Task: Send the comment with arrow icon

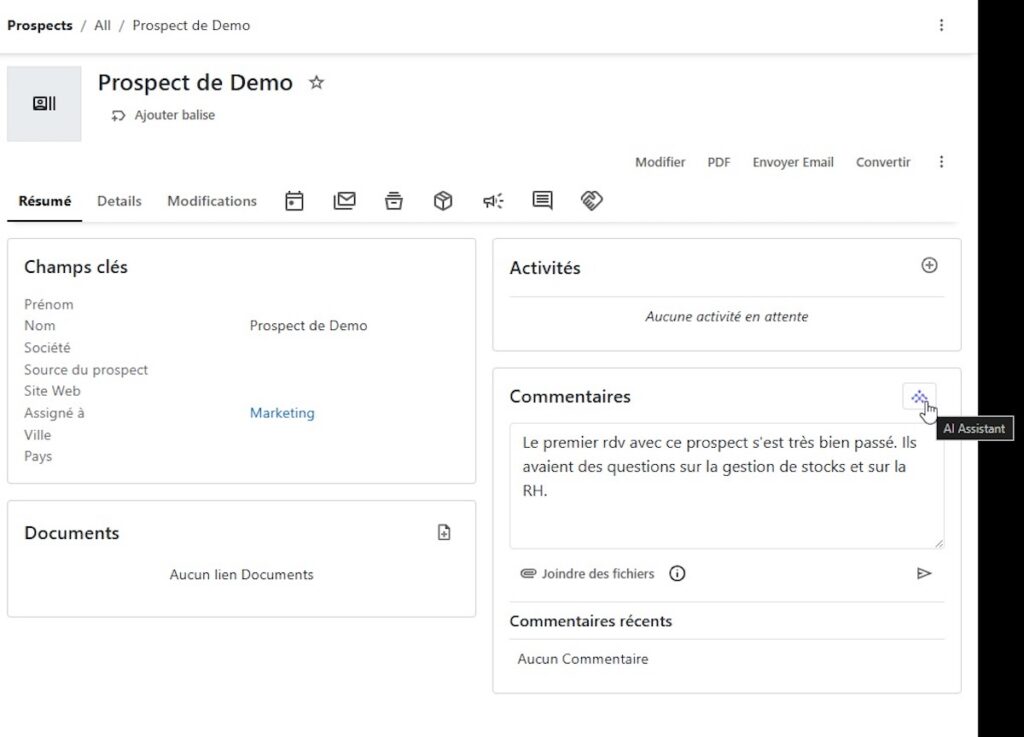Action: [x=924, y=574]
